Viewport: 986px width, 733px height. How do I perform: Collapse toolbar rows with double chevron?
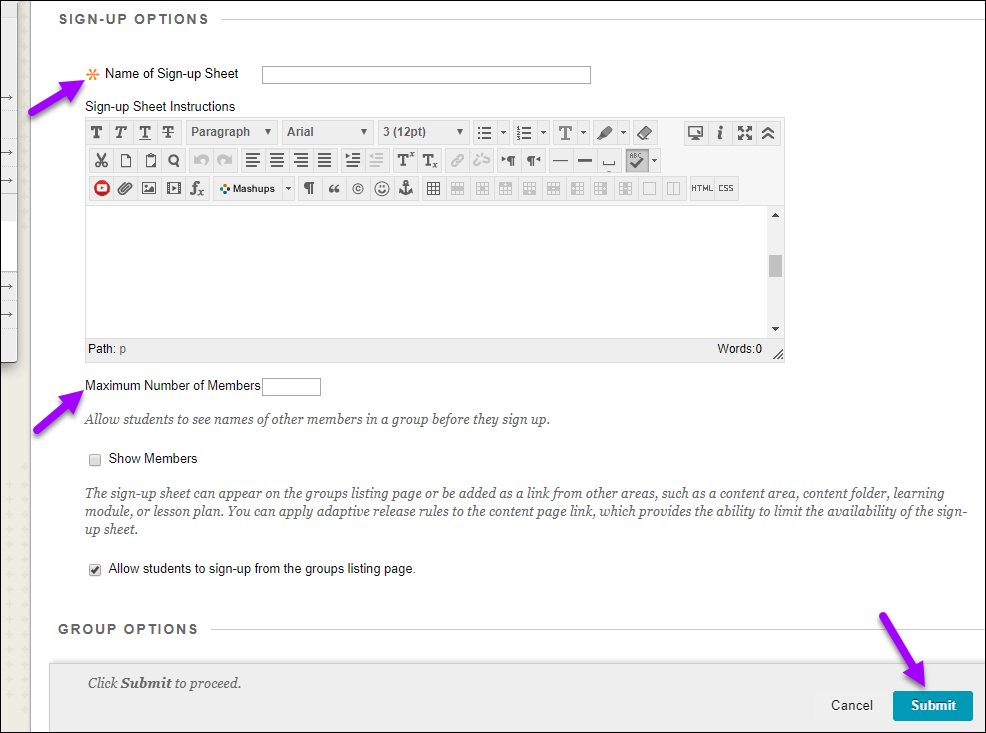pos(768,133)
